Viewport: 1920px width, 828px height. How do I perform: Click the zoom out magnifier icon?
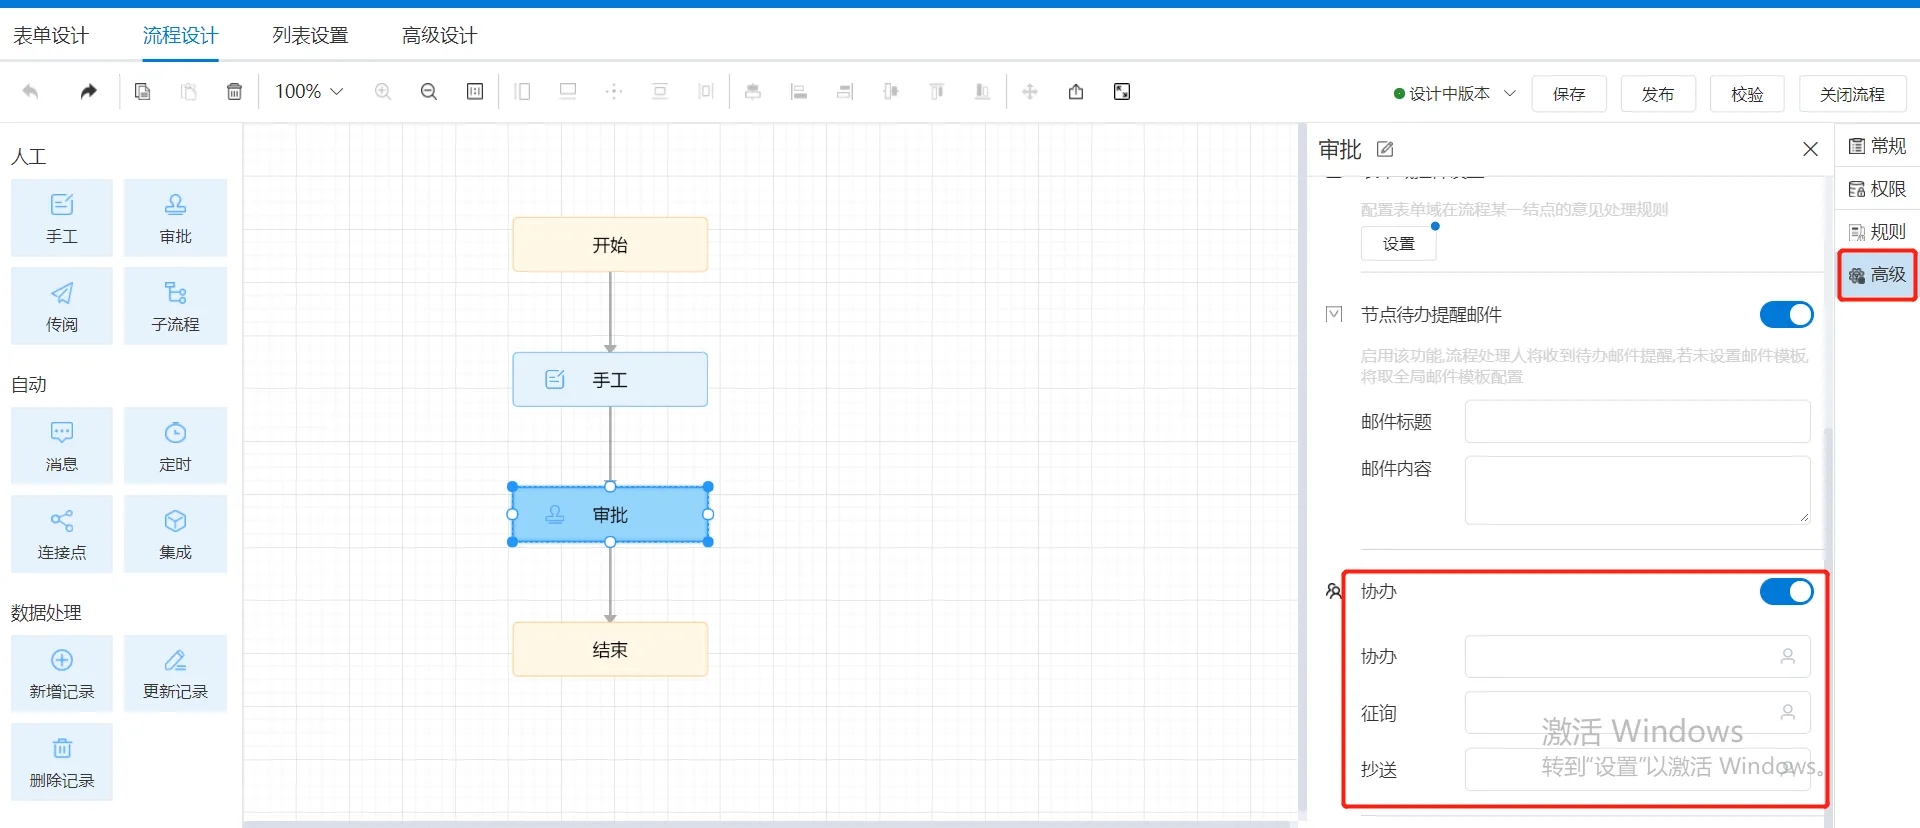429,92
